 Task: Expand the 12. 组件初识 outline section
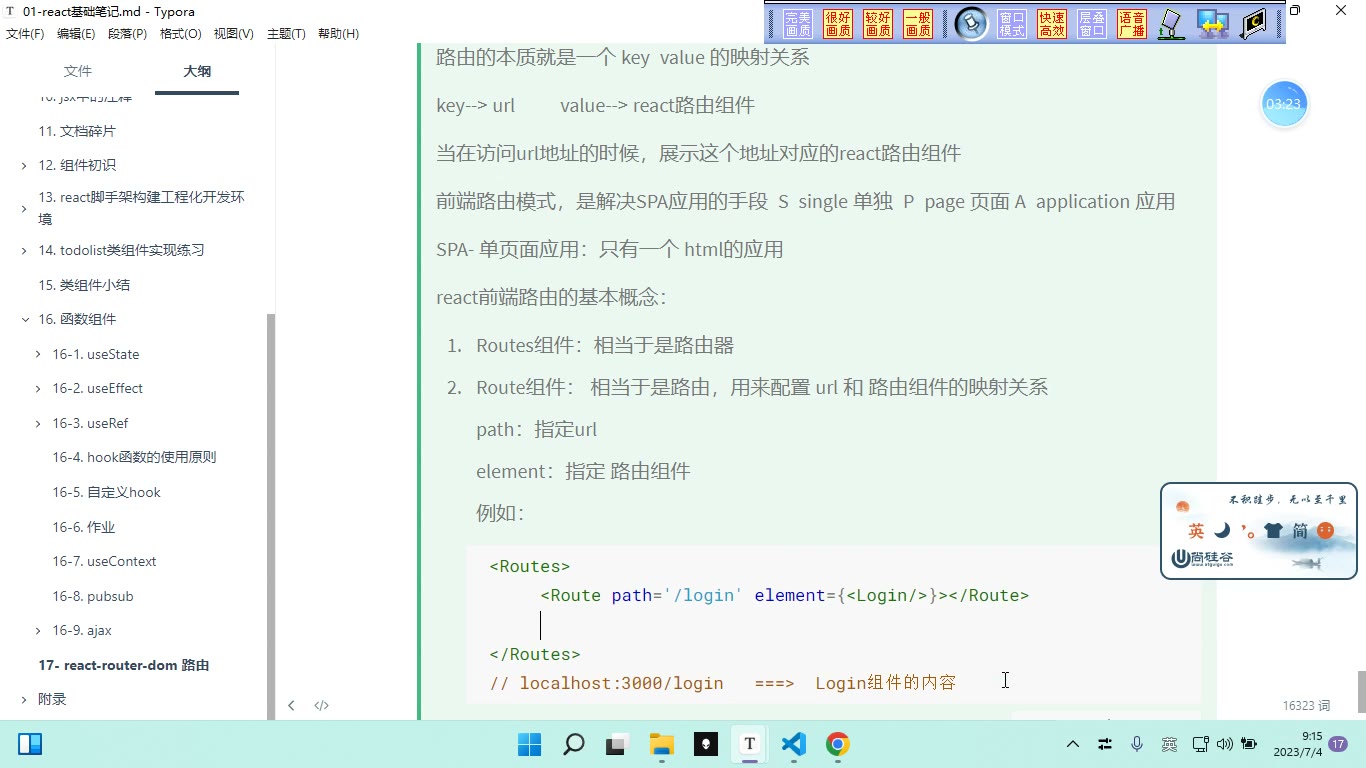[x=24, y=166]
